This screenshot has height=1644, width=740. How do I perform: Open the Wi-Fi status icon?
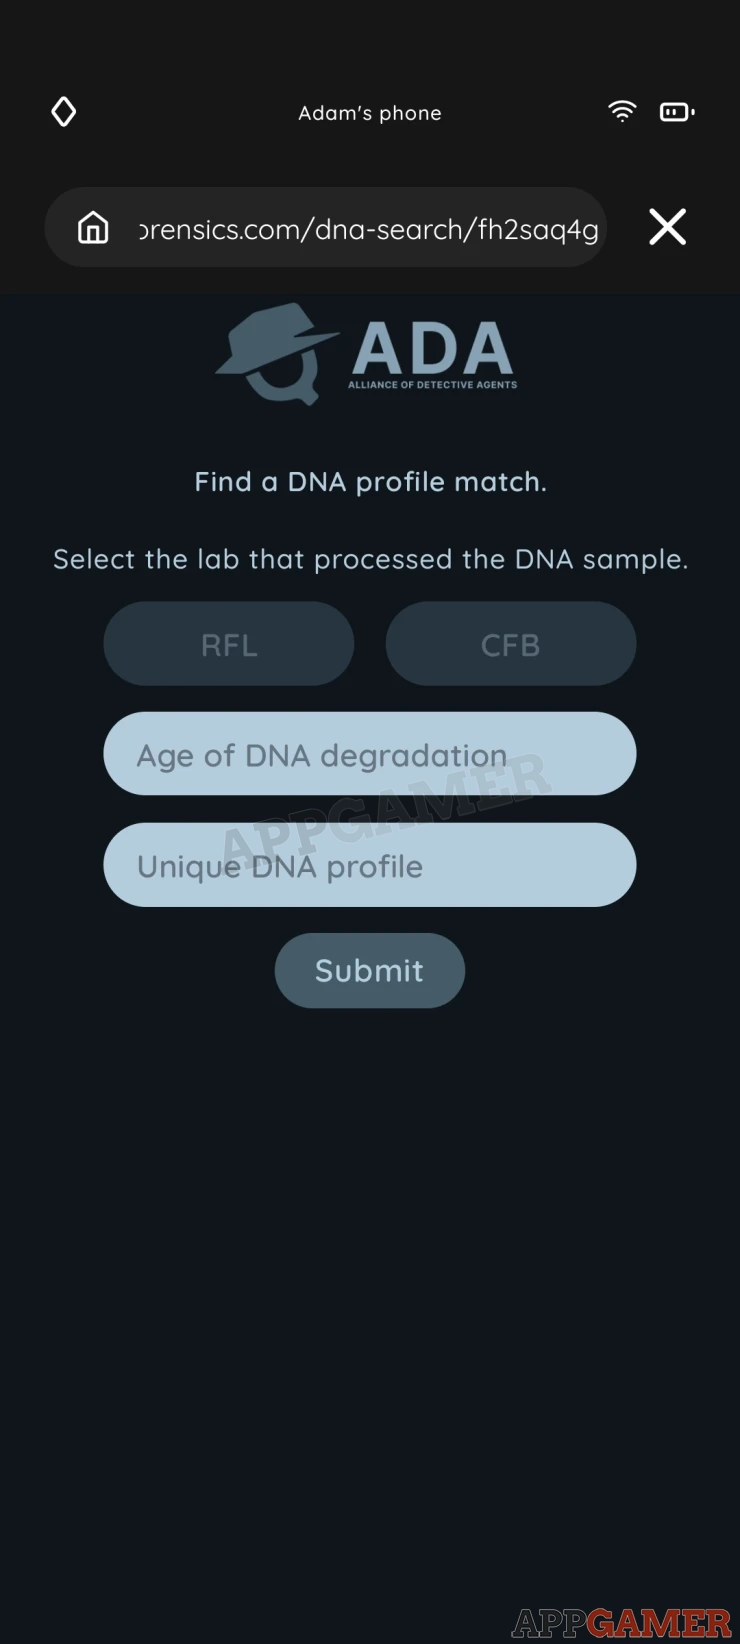tap(622, 112)
